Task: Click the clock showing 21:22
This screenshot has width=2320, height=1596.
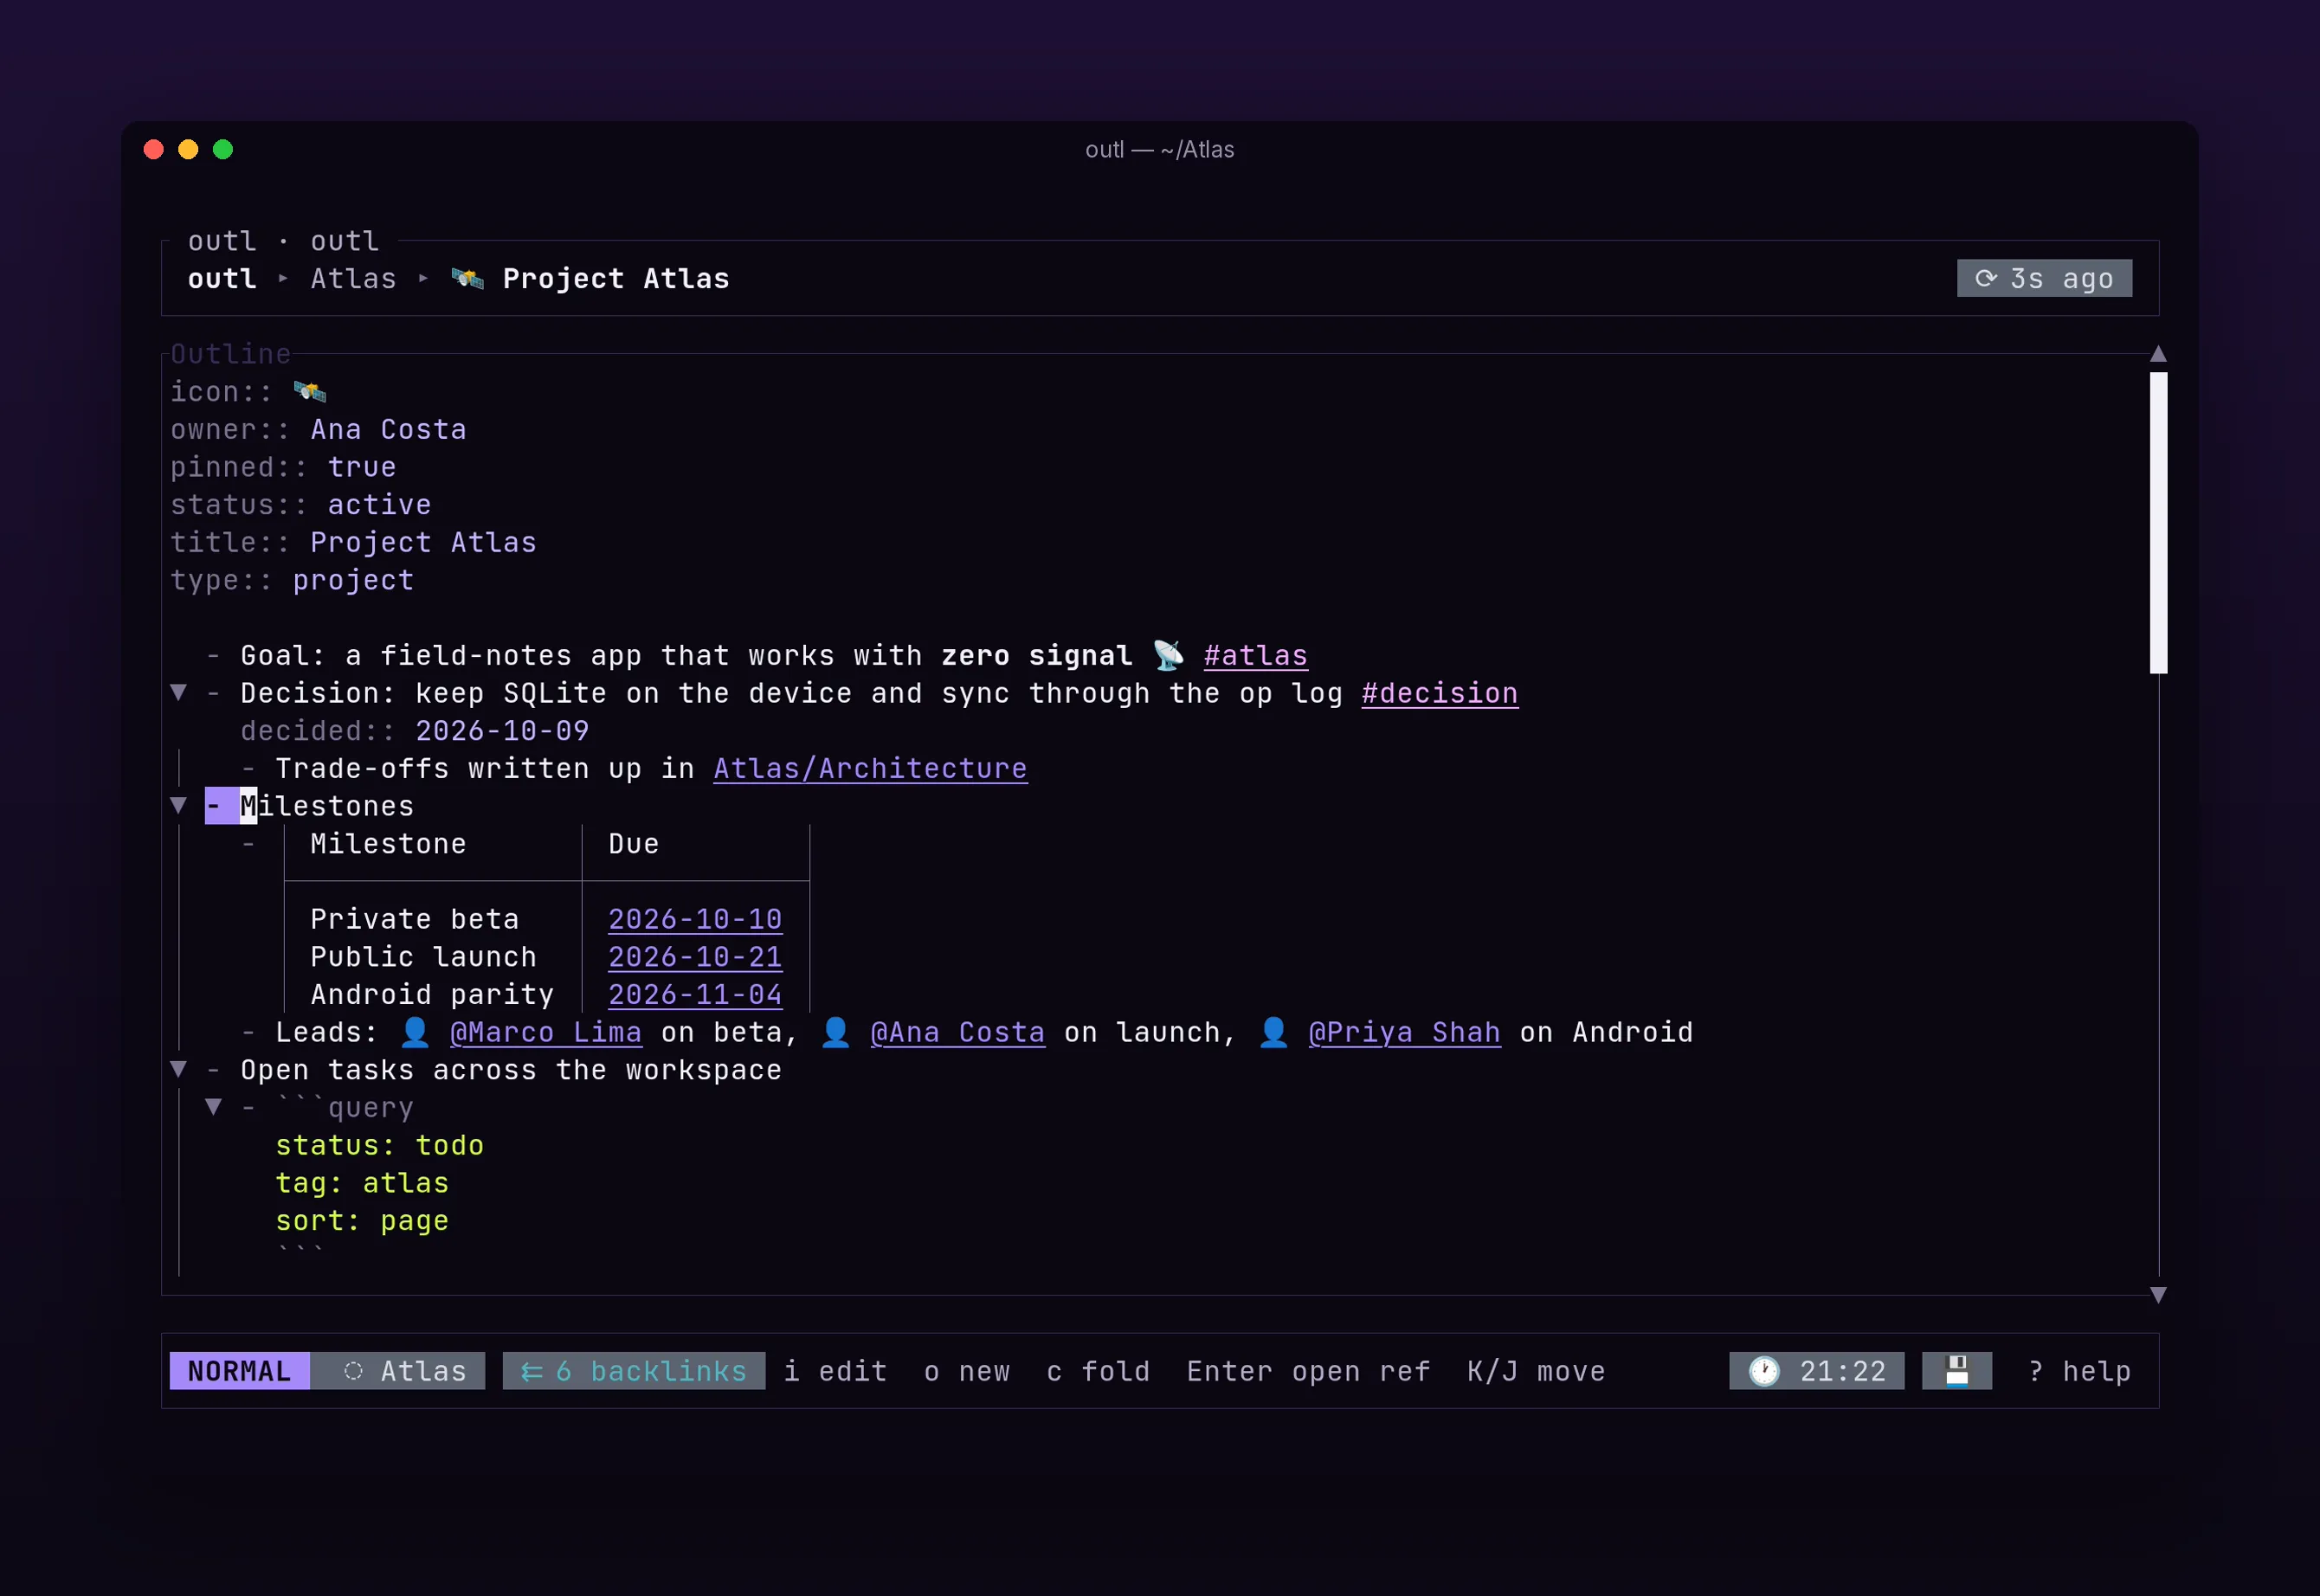Action: pyautogui.click(x=1816, y=1371)
